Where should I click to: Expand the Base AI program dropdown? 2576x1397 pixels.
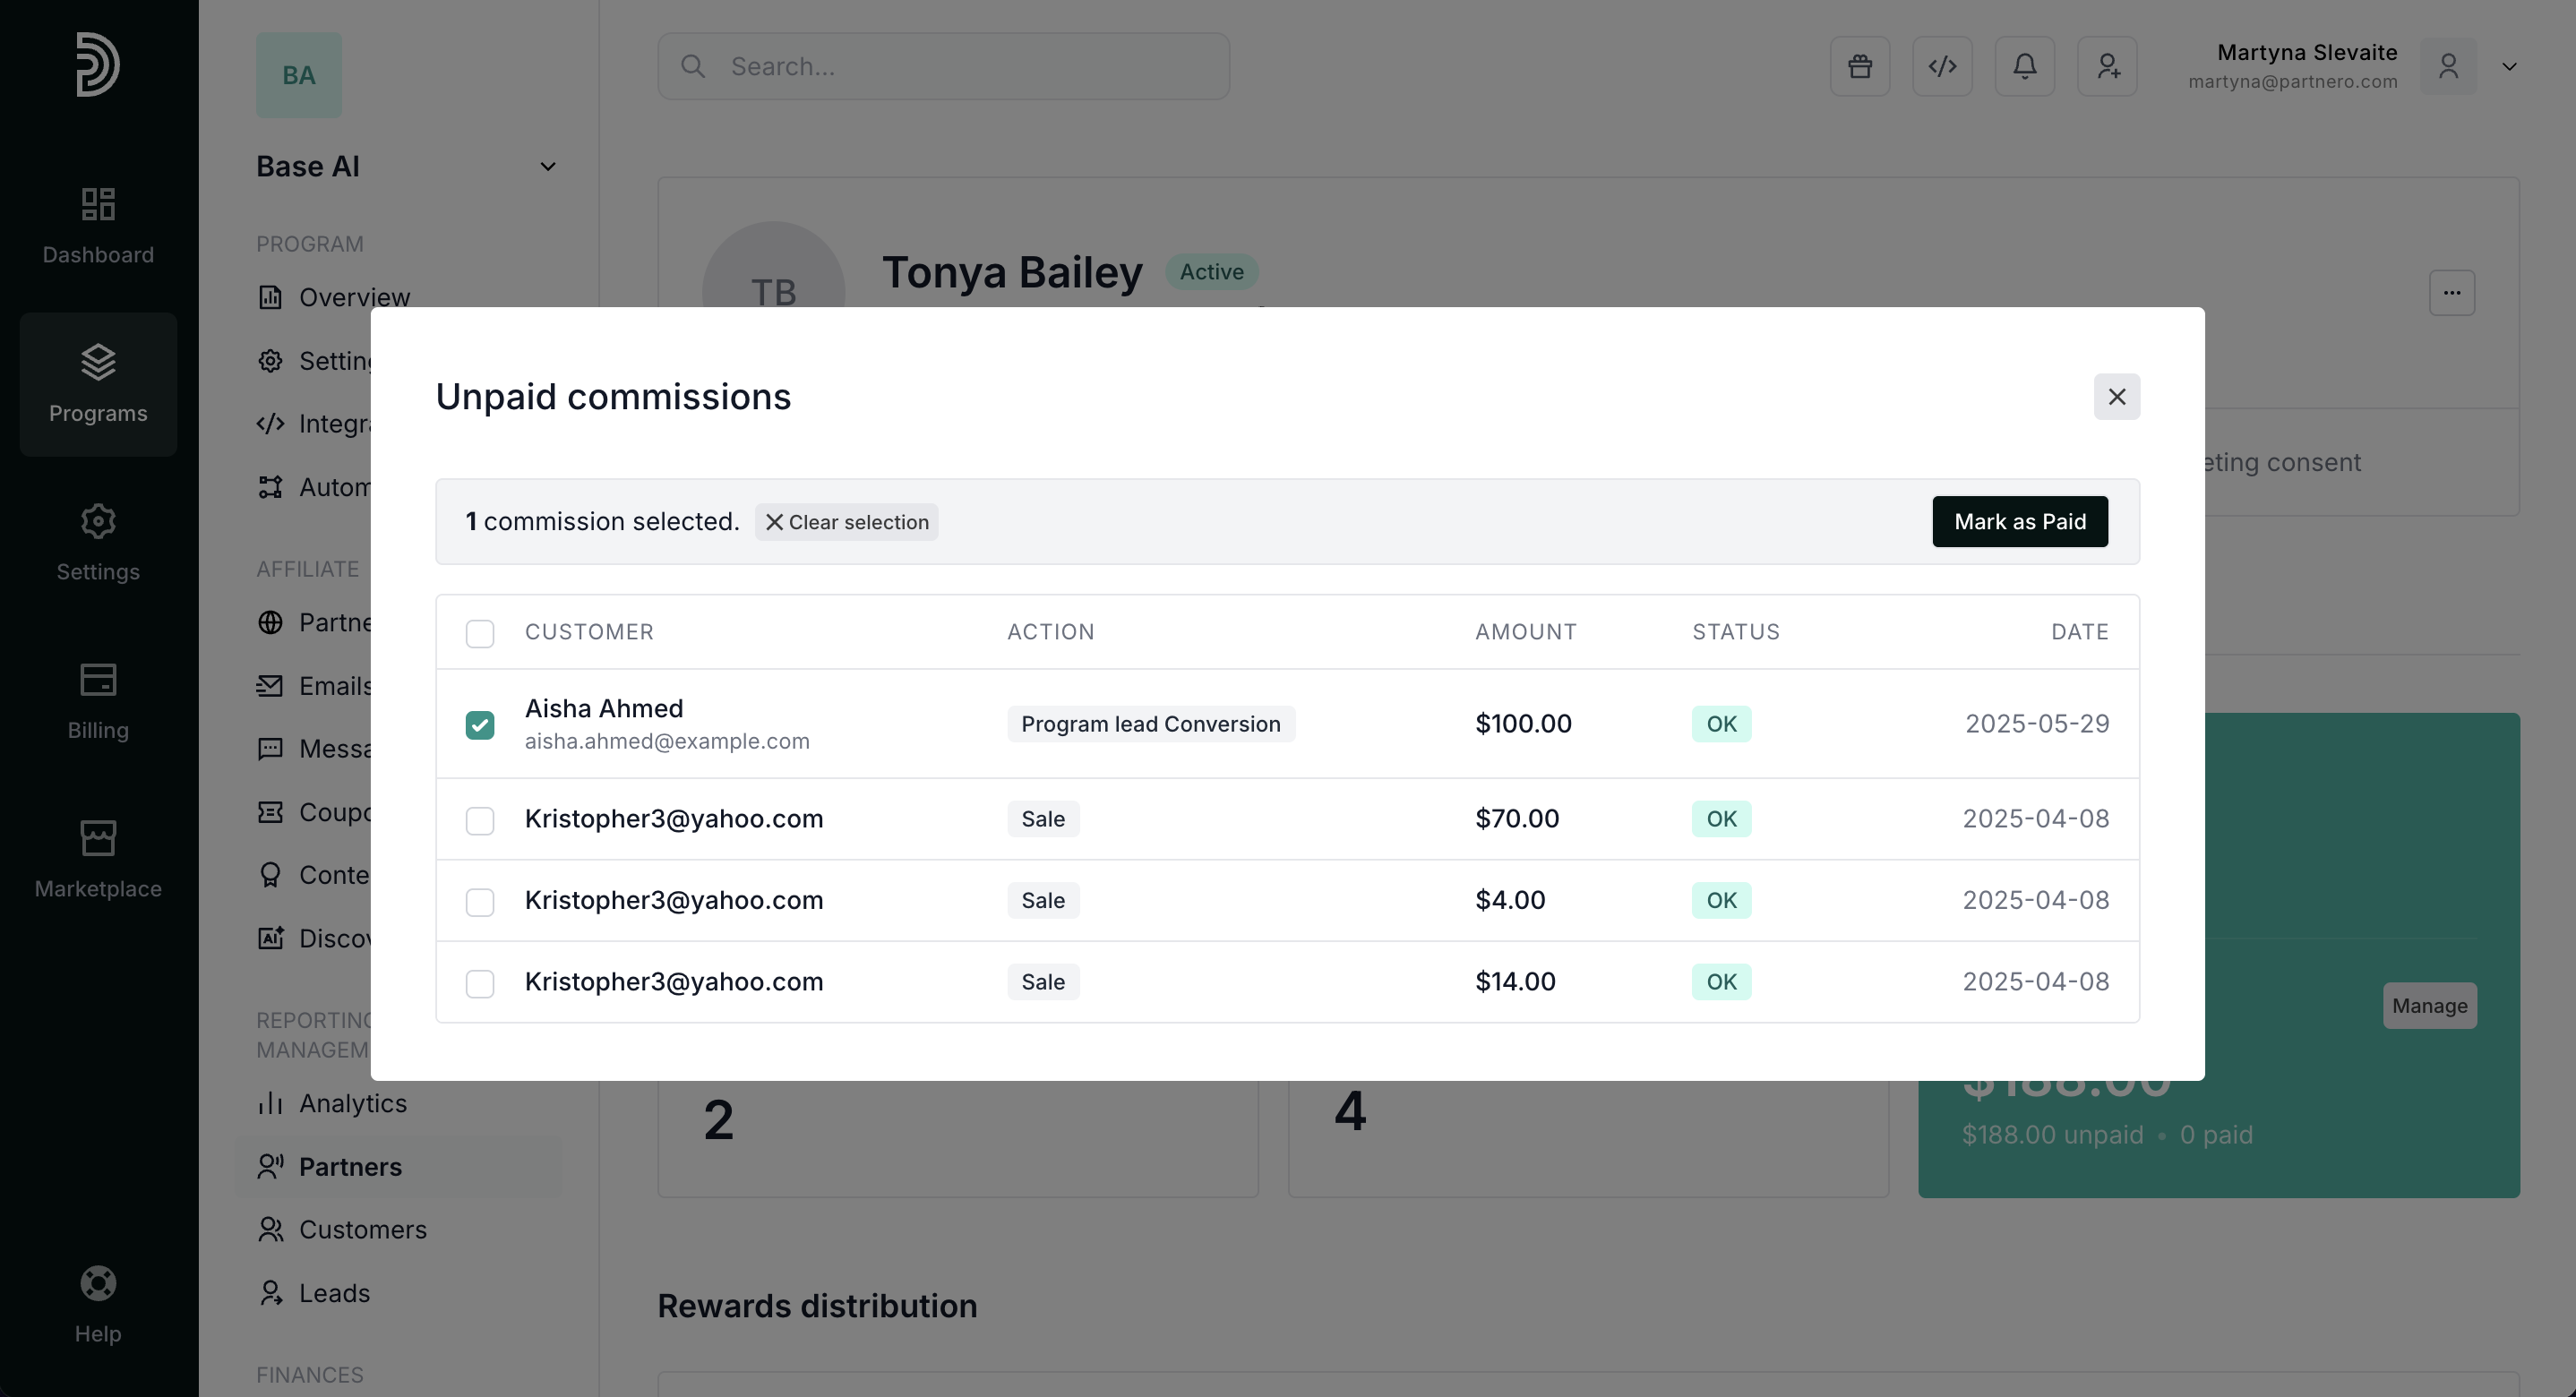547,167
